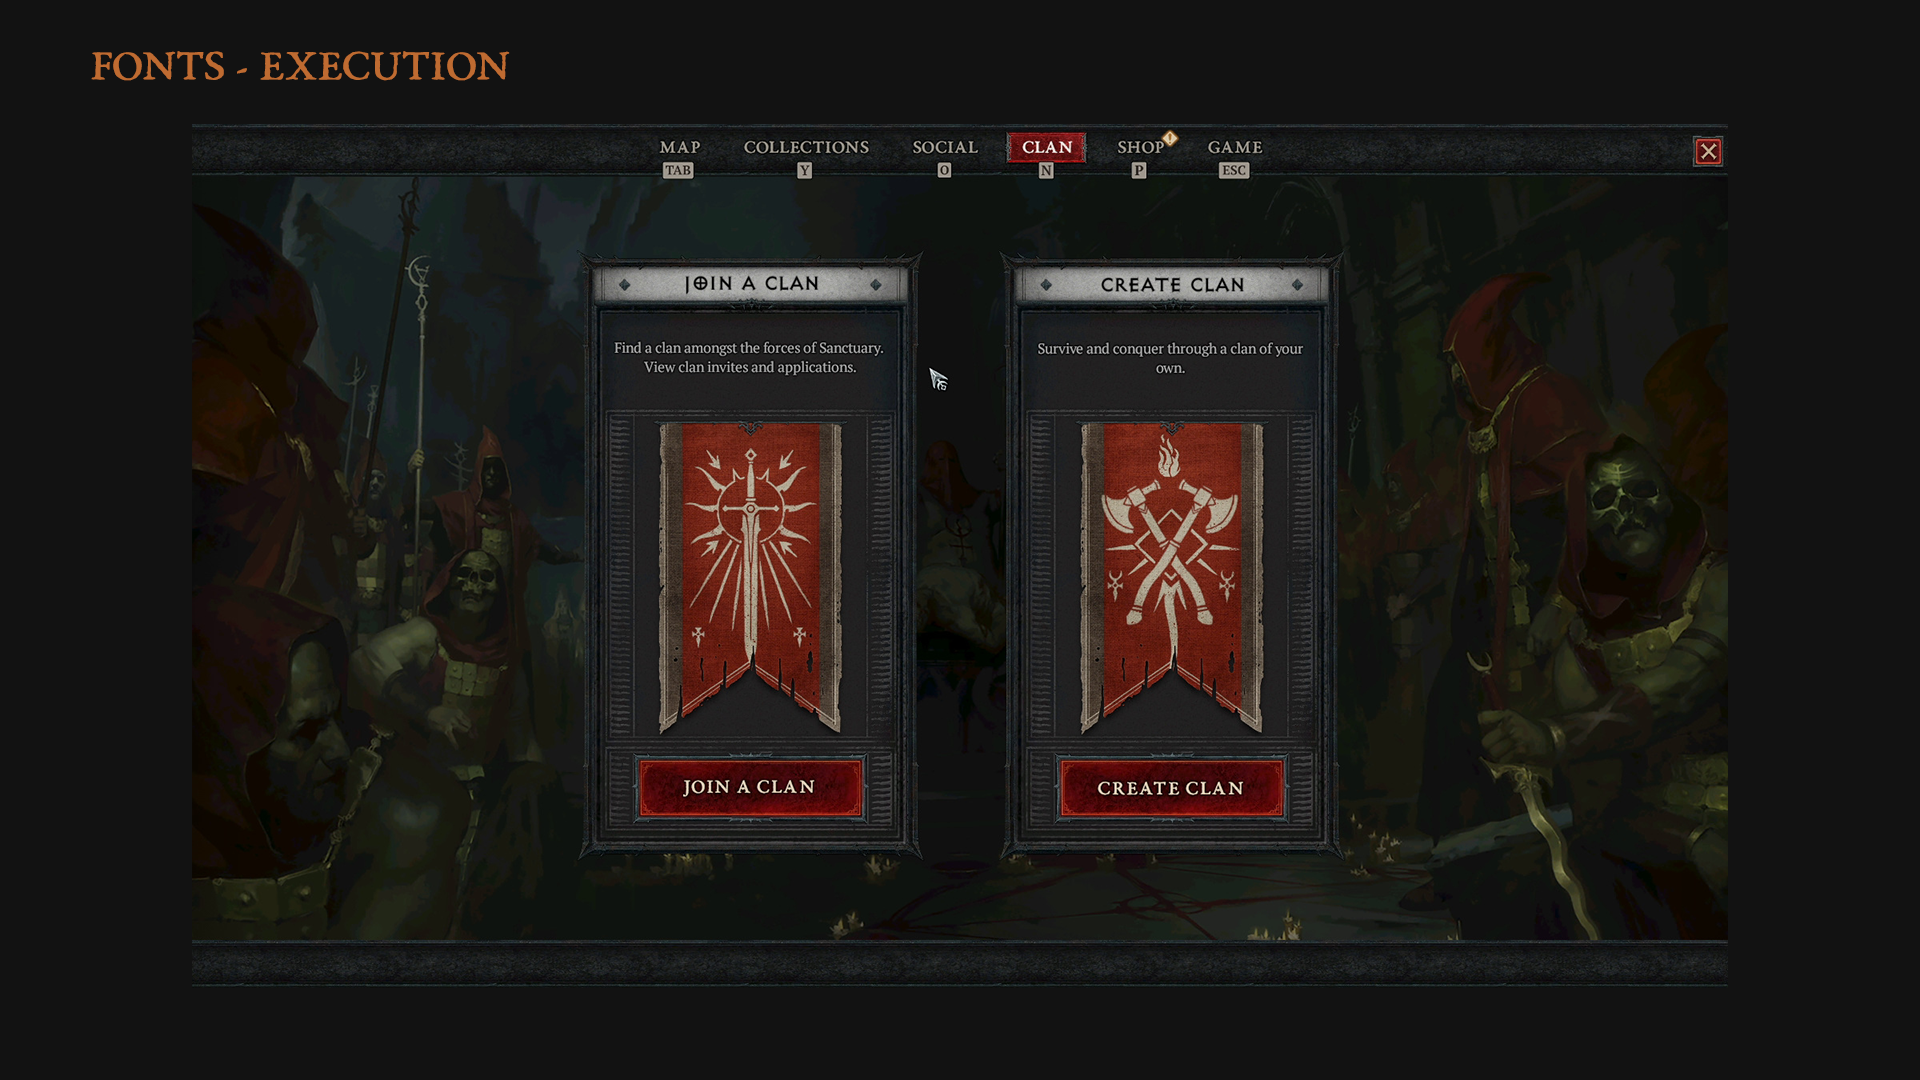Click the Y key hint under Collections

[x=804, y=170]
